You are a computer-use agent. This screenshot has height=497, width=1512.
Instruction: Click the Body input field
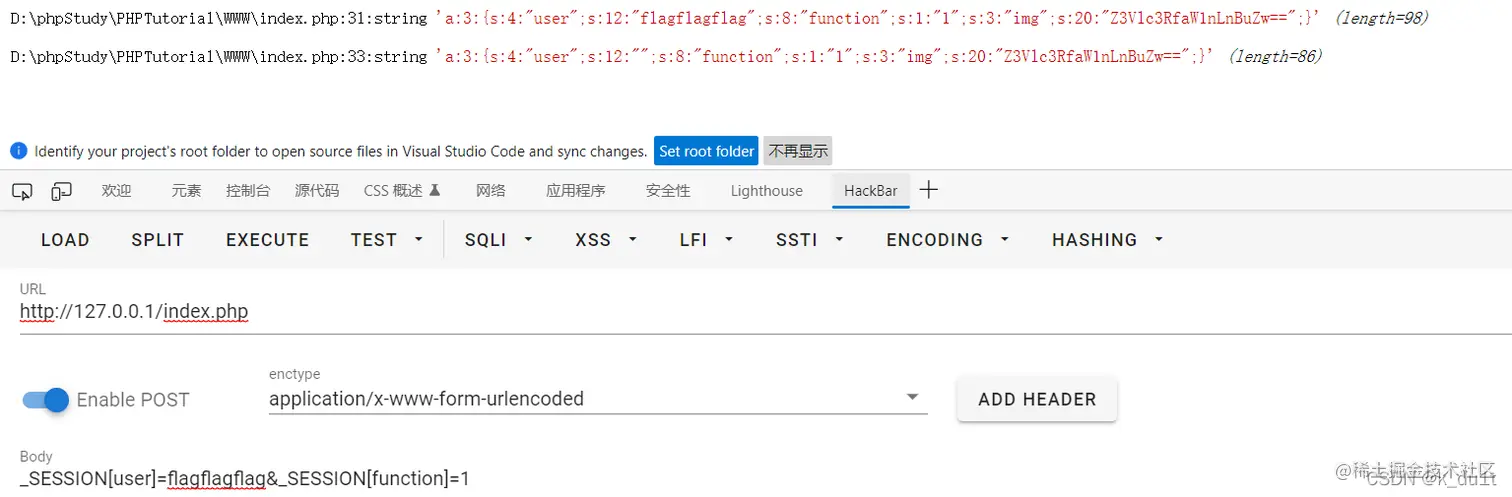coord(766,478)
